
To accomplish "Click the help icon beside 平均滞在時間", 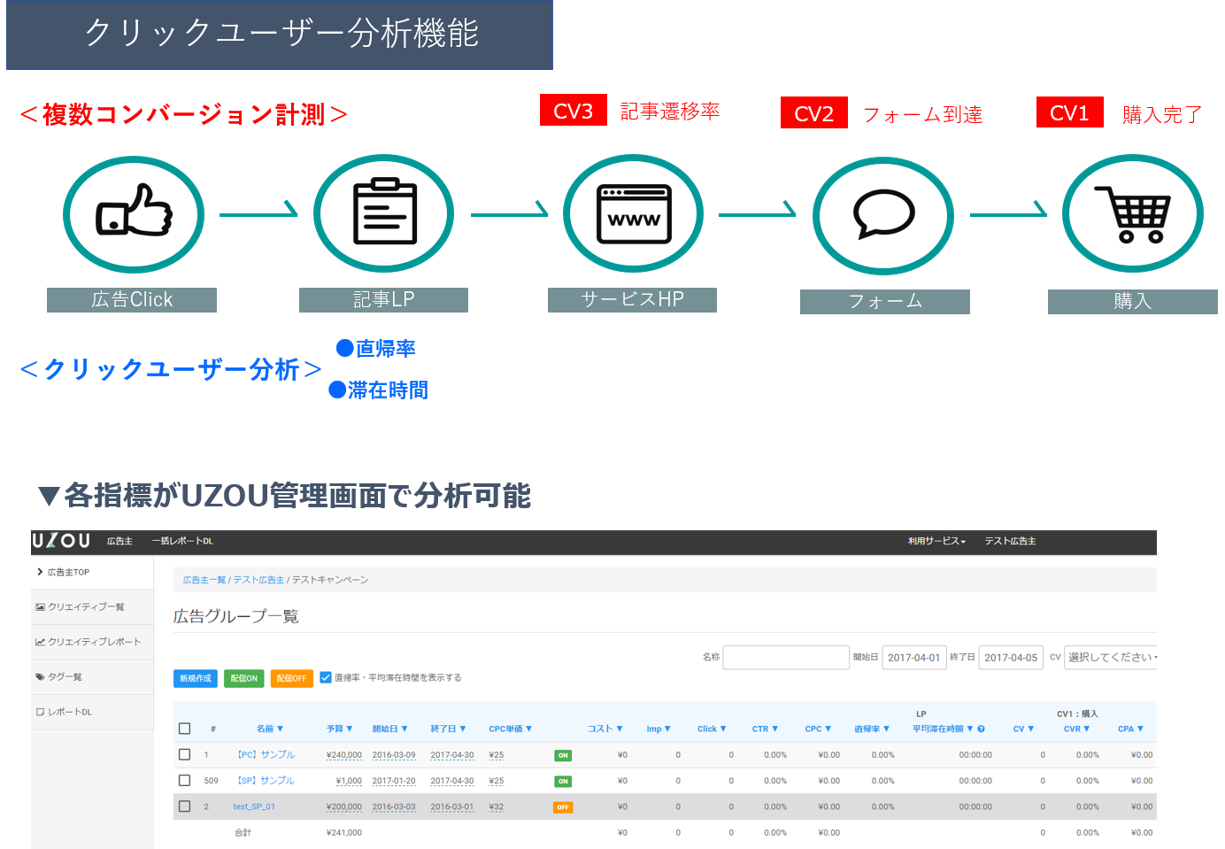I will click(981, 729).
